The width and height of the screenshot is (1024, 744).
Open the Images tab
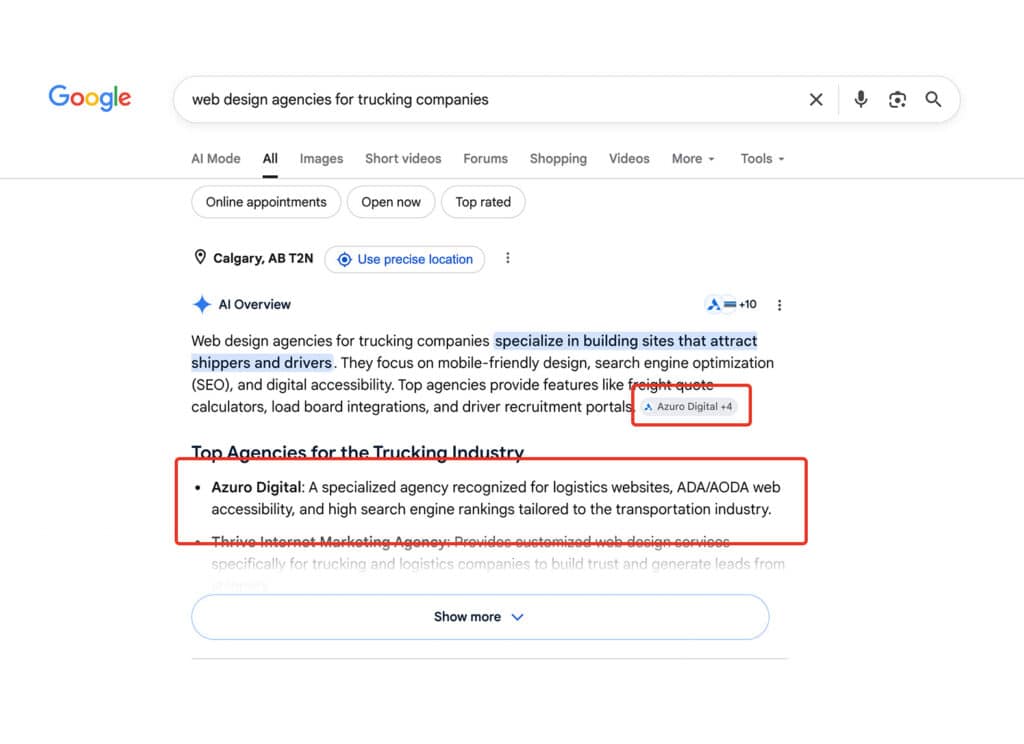pos(321,159)
